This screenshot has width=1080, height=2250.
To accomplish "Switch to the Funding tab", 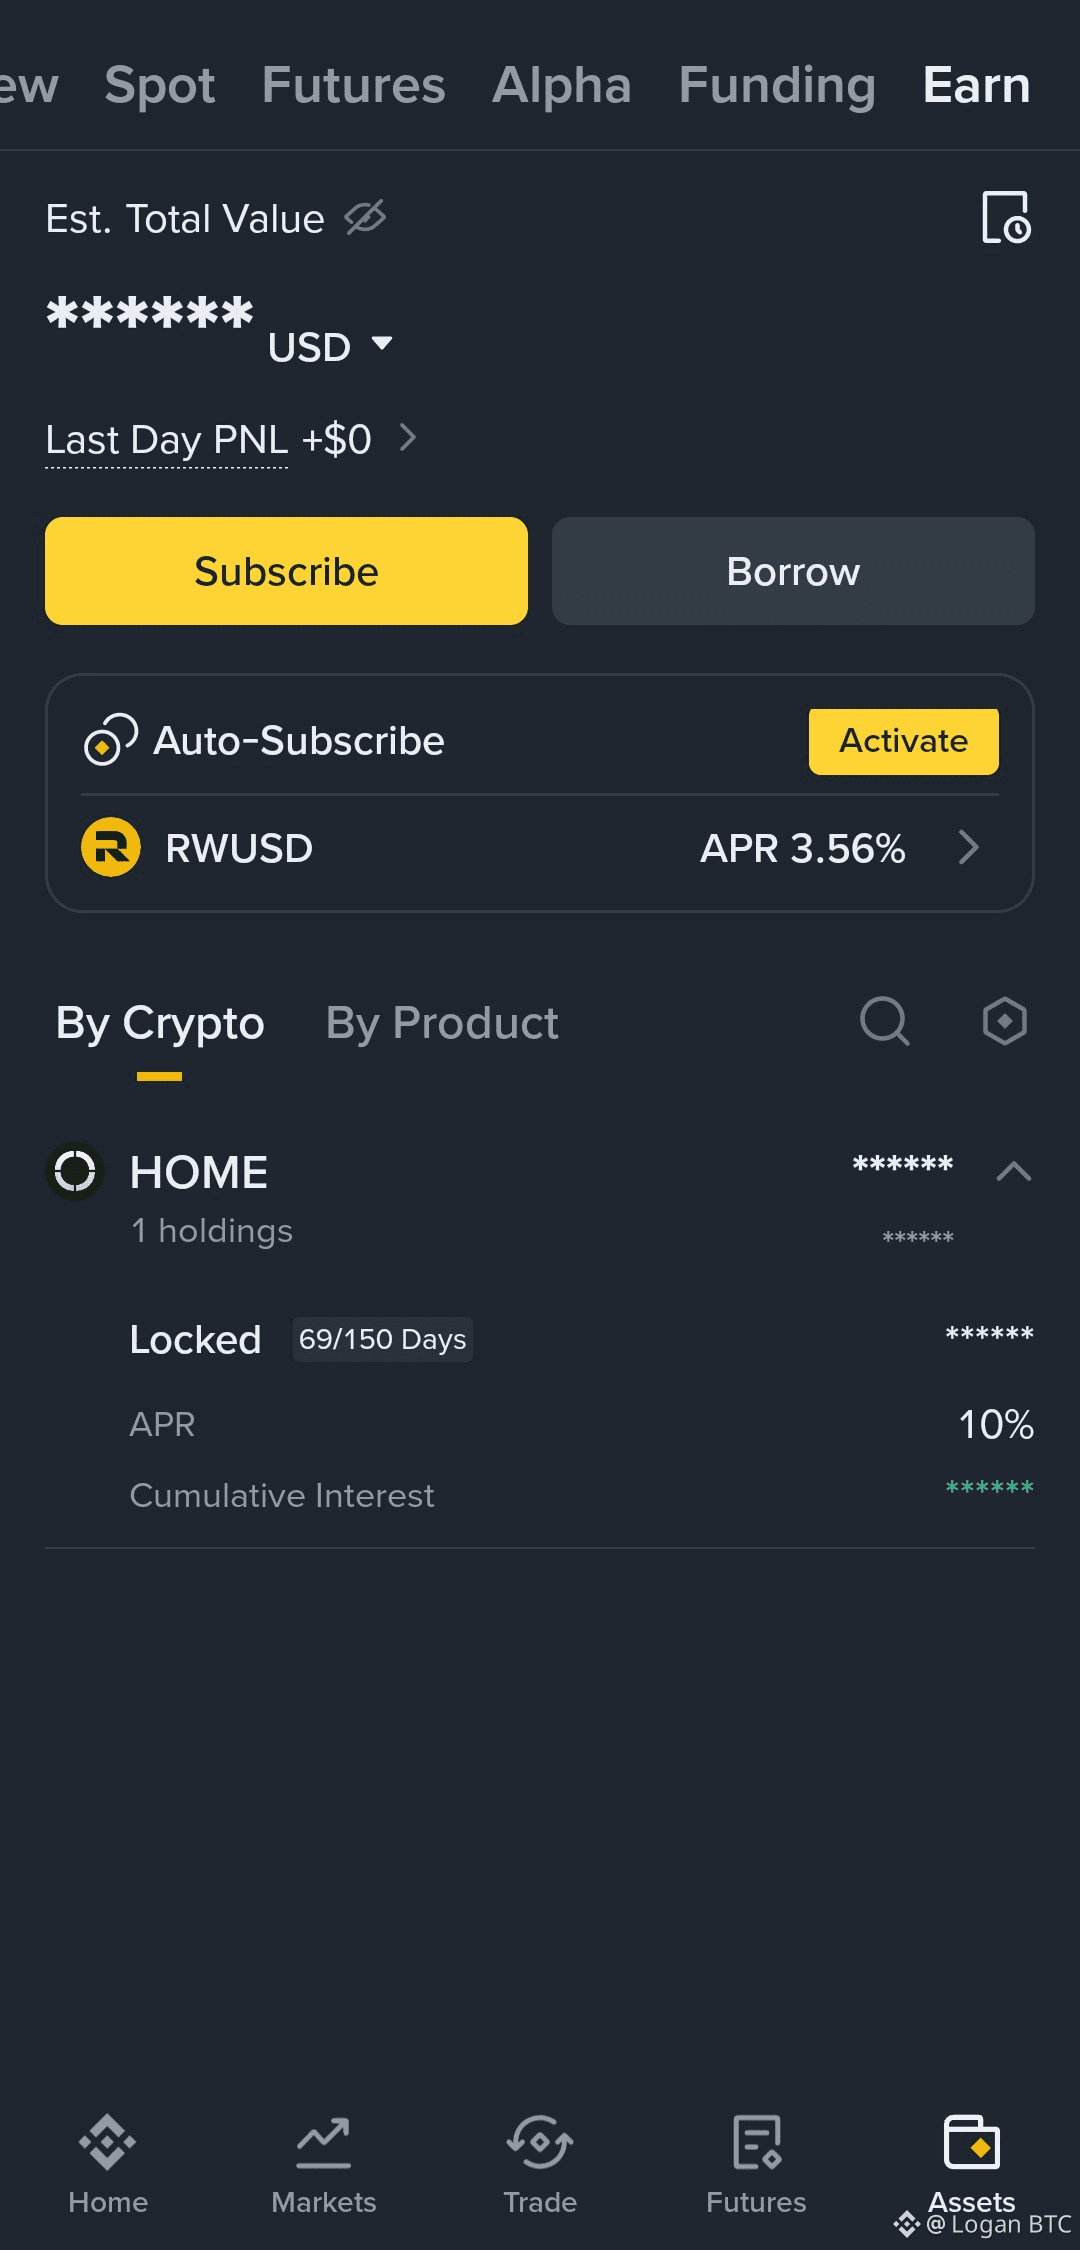I will tap(777, 85).
